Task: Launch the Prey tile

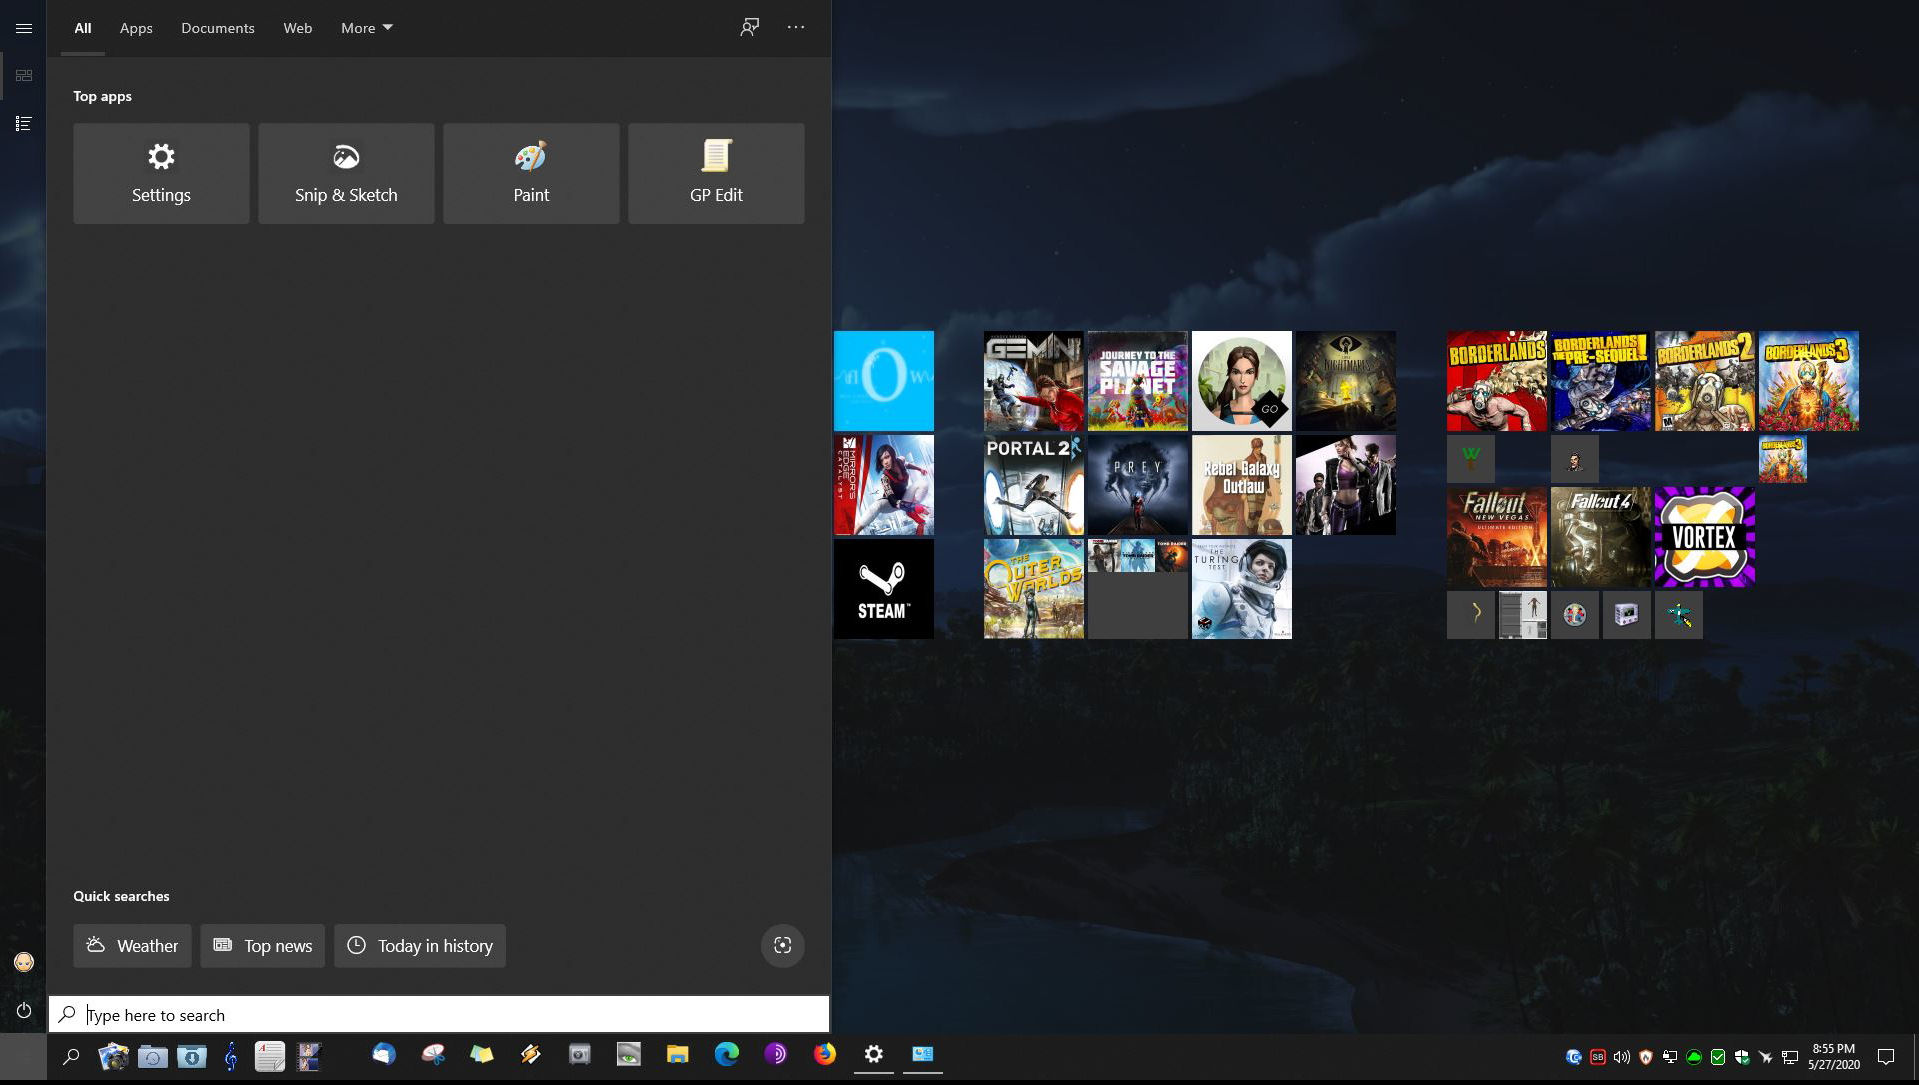Action: [1138, 485]
